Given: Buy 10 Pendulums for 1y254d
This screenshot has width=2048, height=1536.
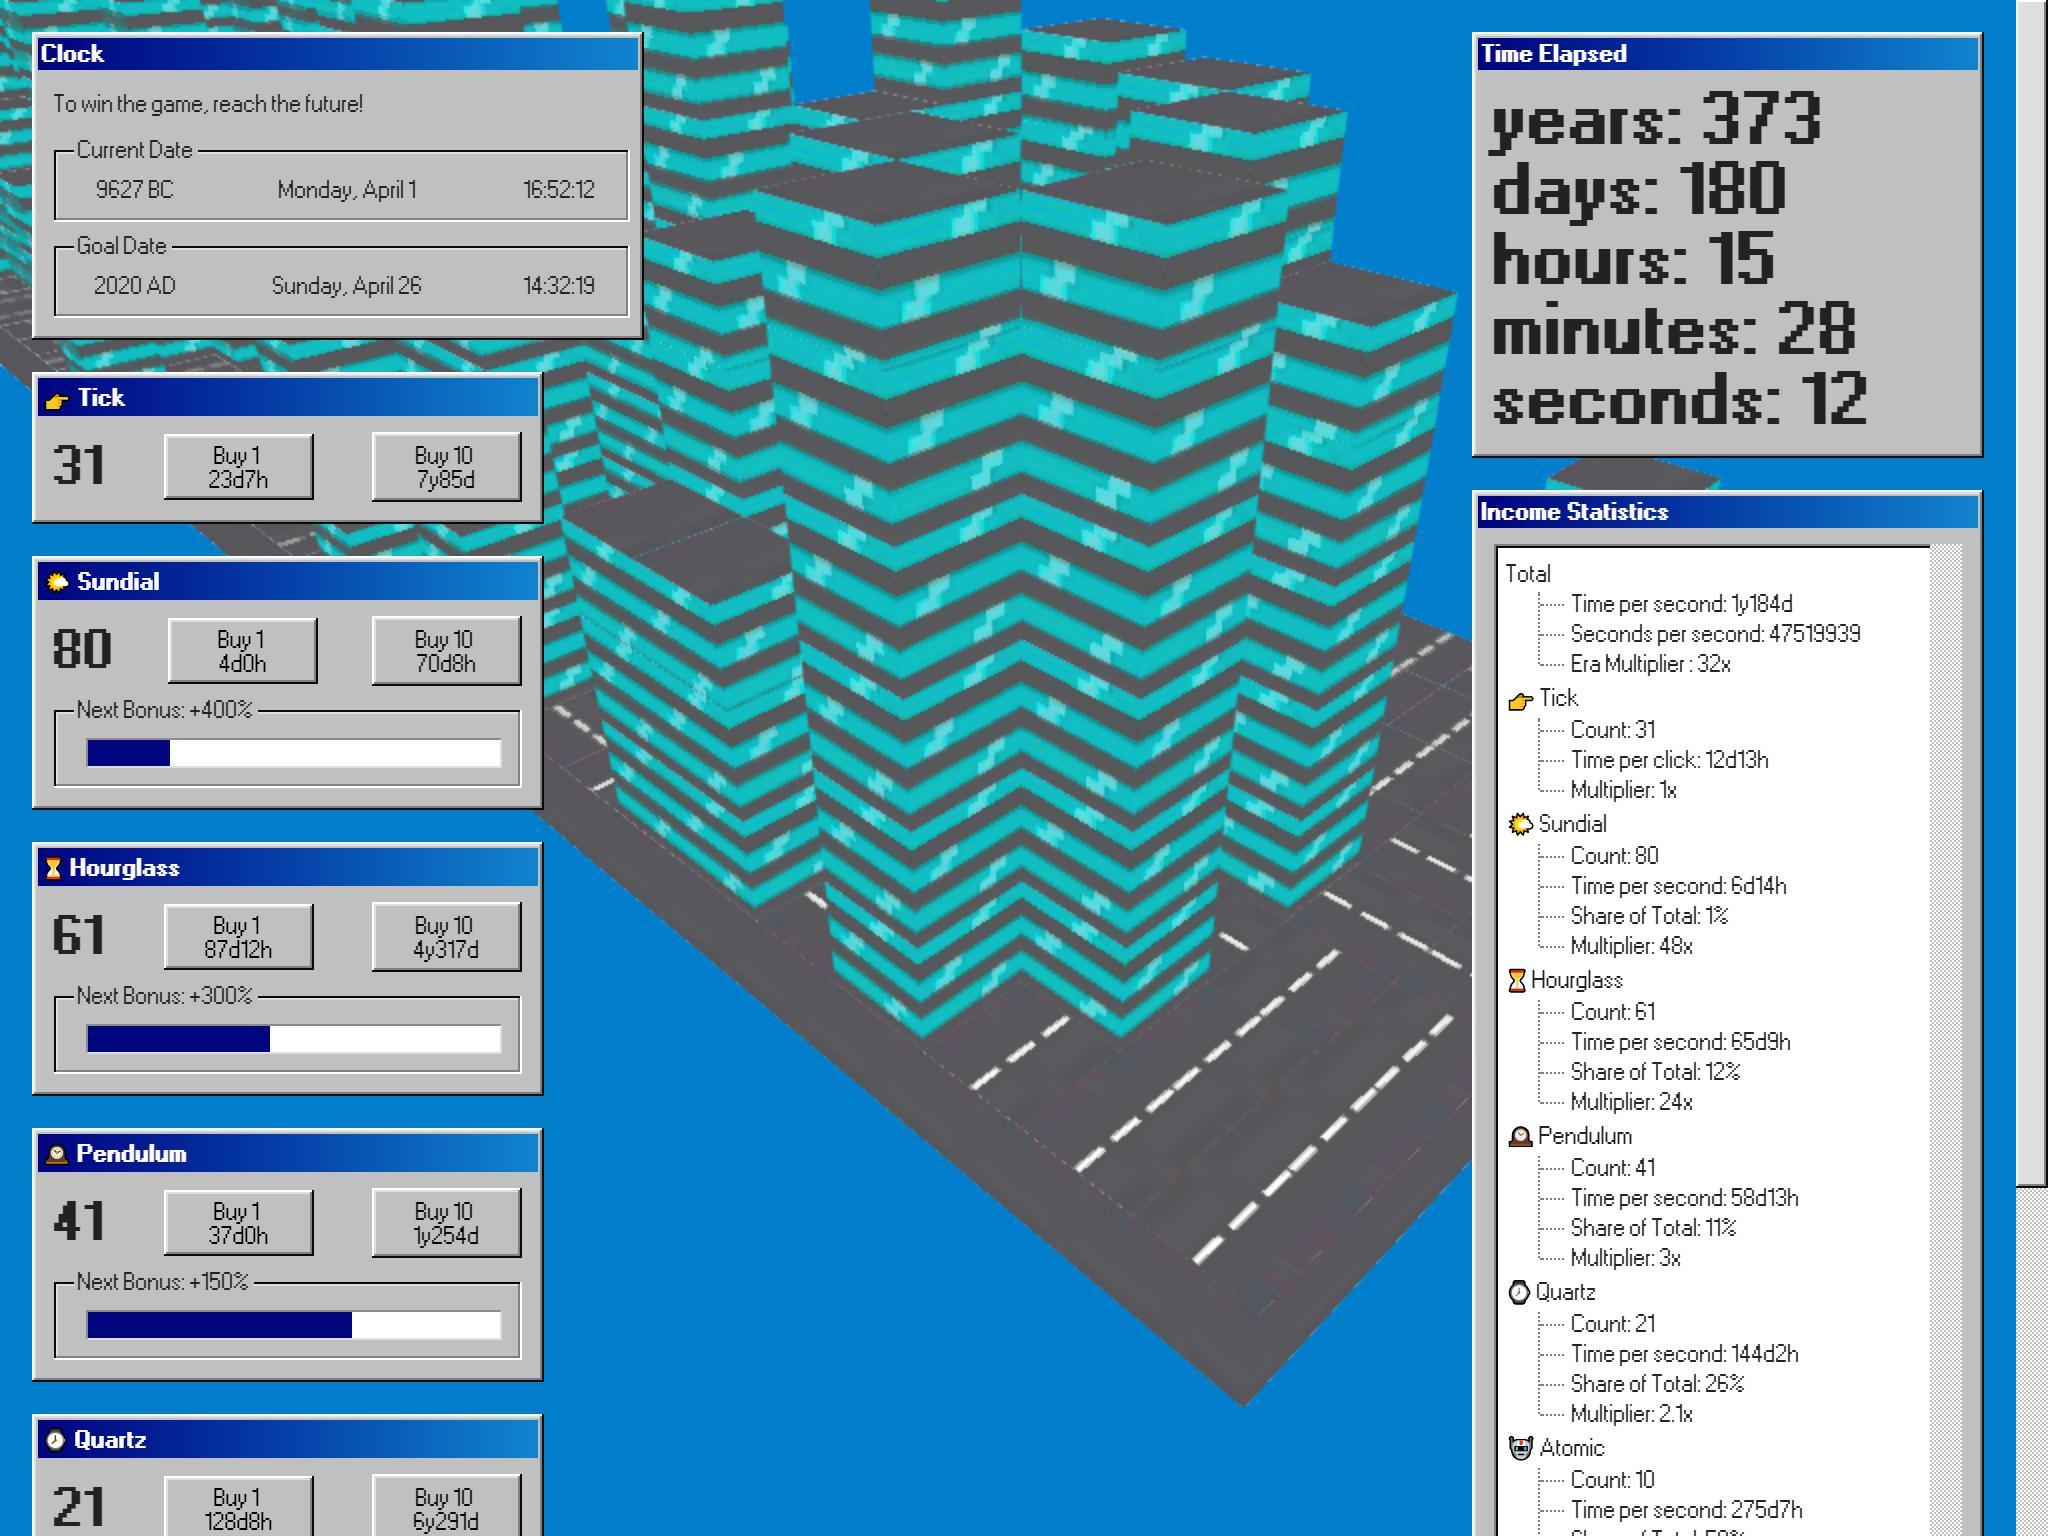Looking at the screenshot, I should point(445,1223).
